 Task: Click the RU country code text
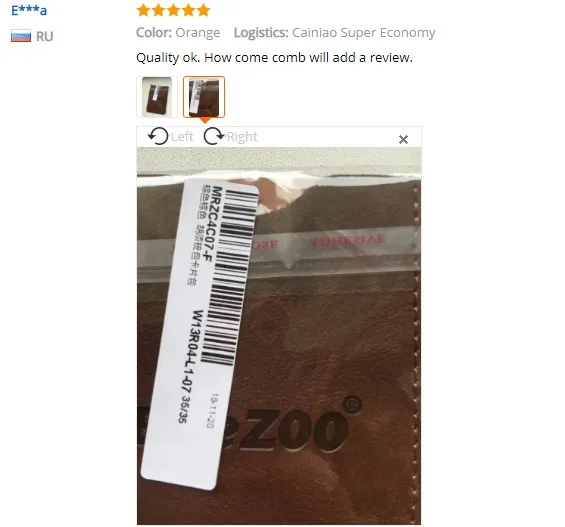point(45,36)
